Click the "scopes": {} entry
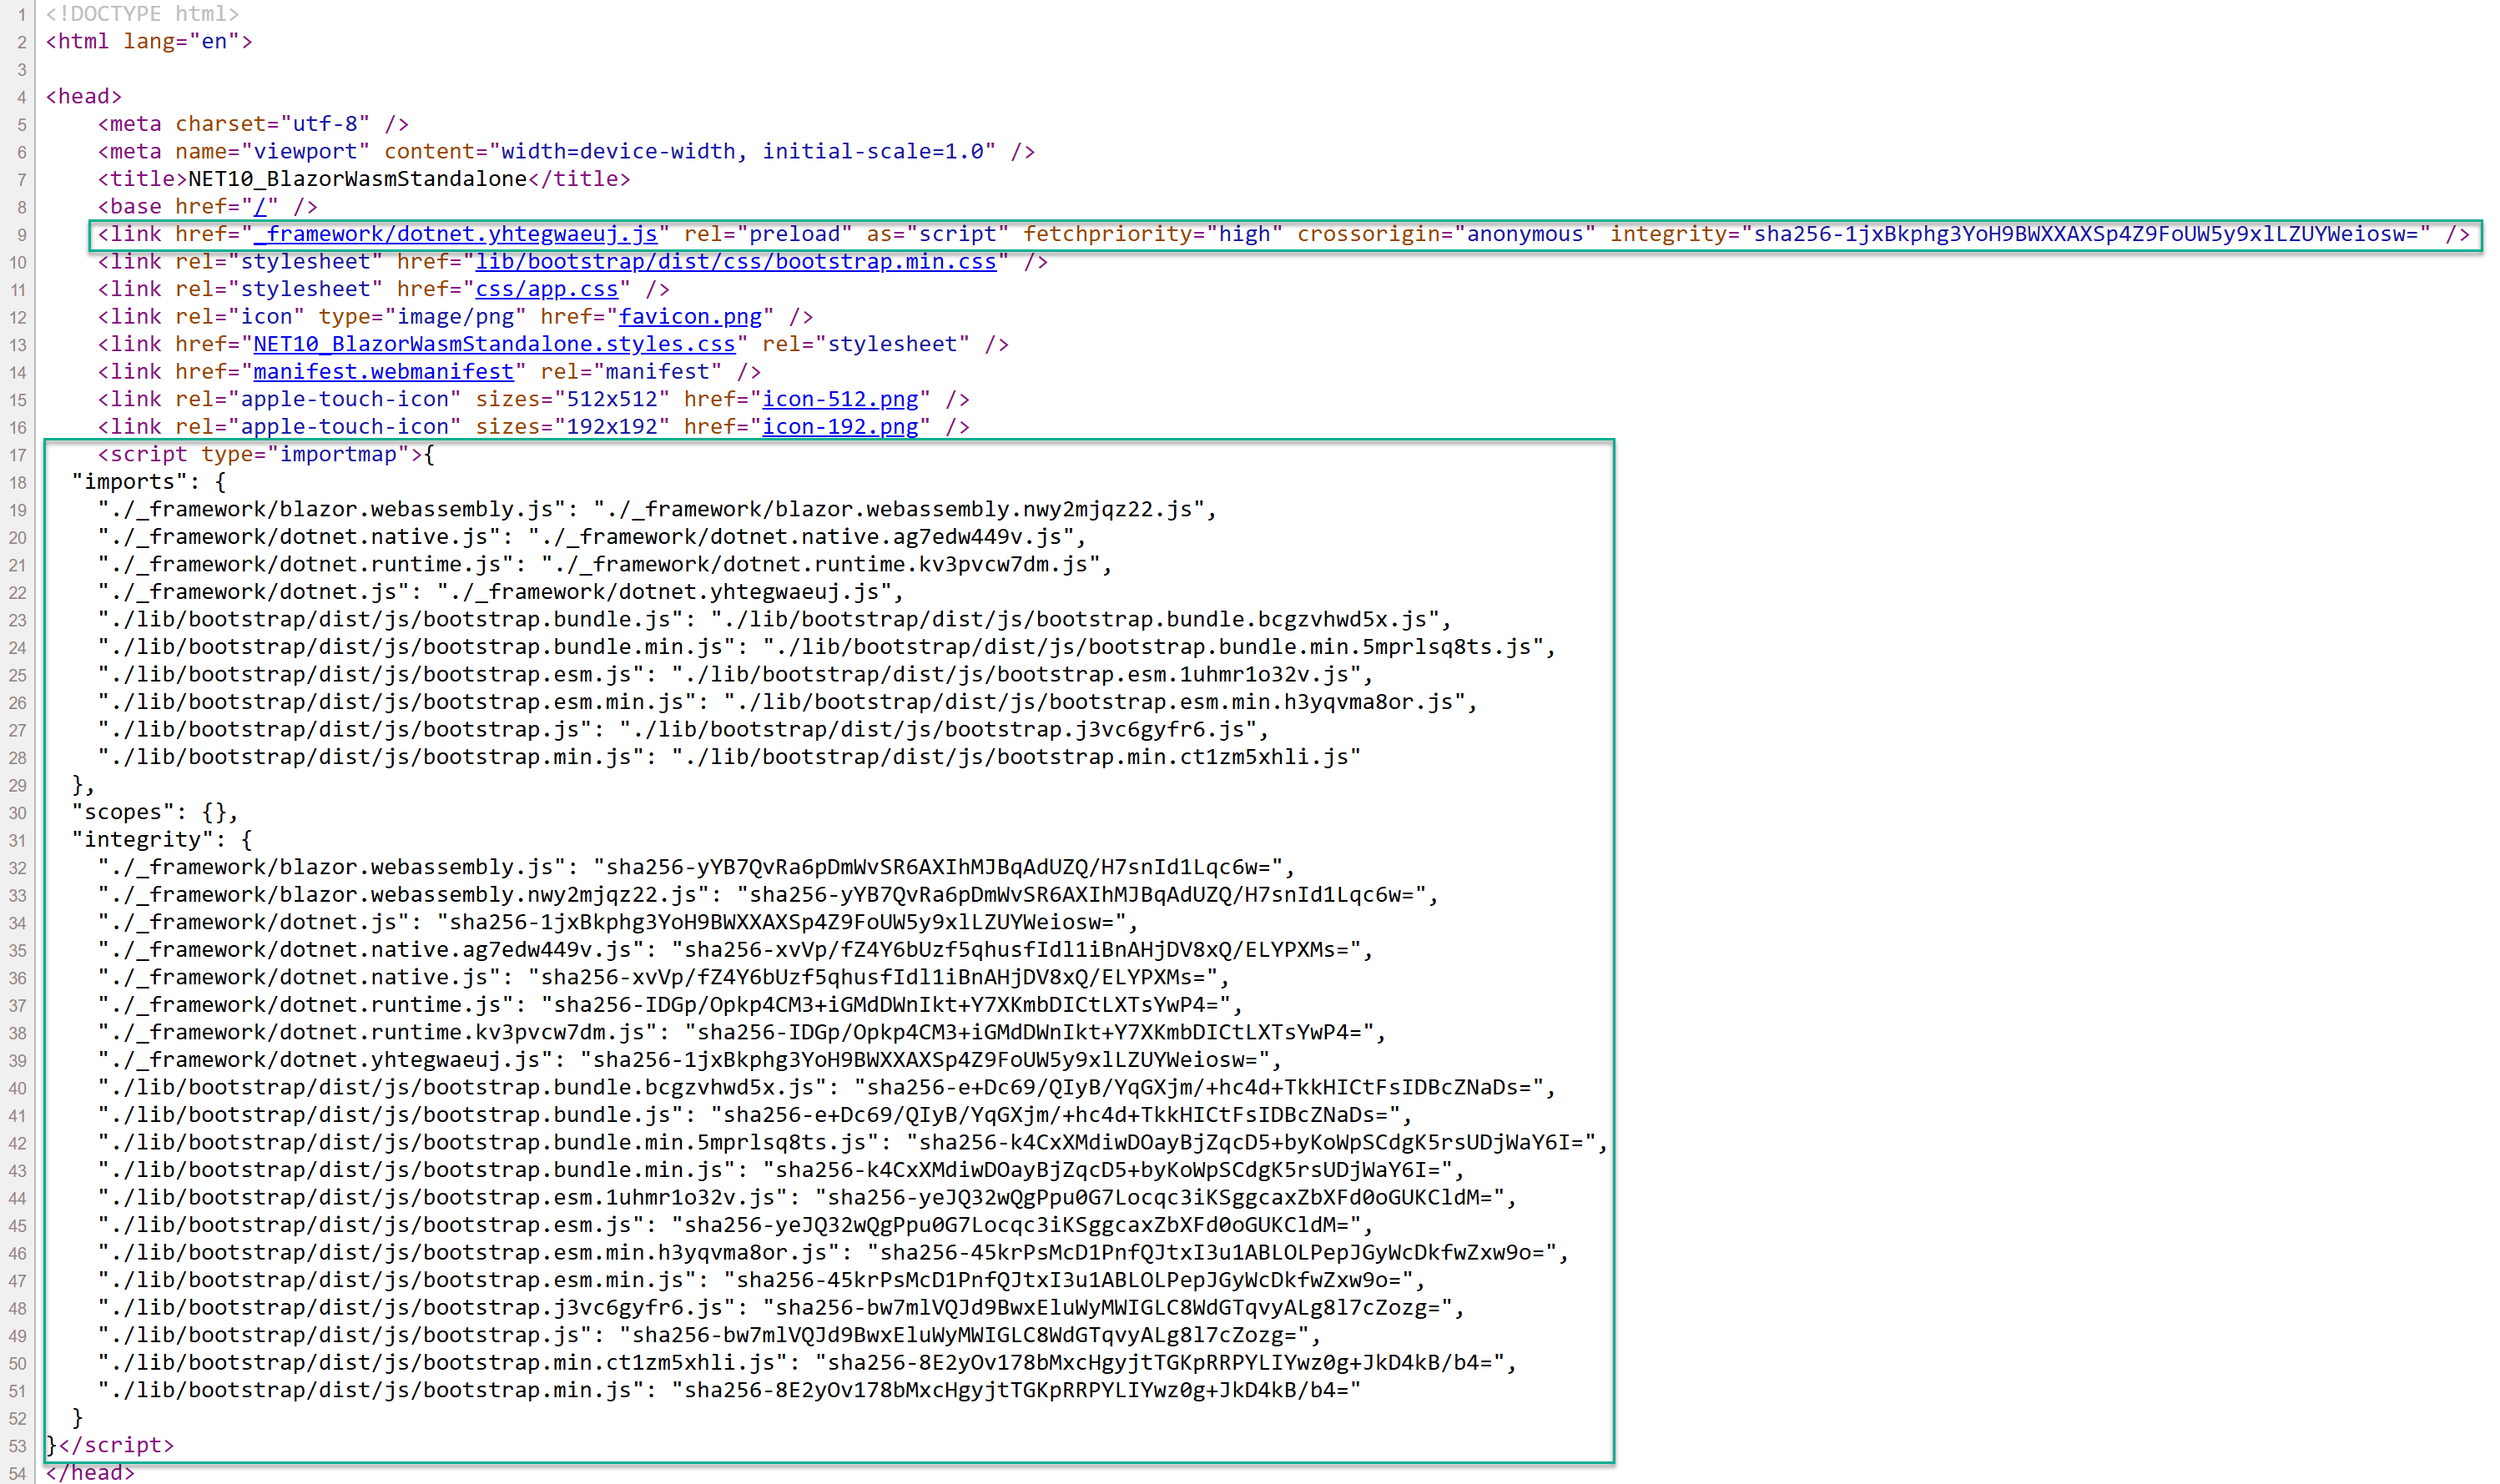This screenshot has height=1484, width=2500. coord(155,812)
